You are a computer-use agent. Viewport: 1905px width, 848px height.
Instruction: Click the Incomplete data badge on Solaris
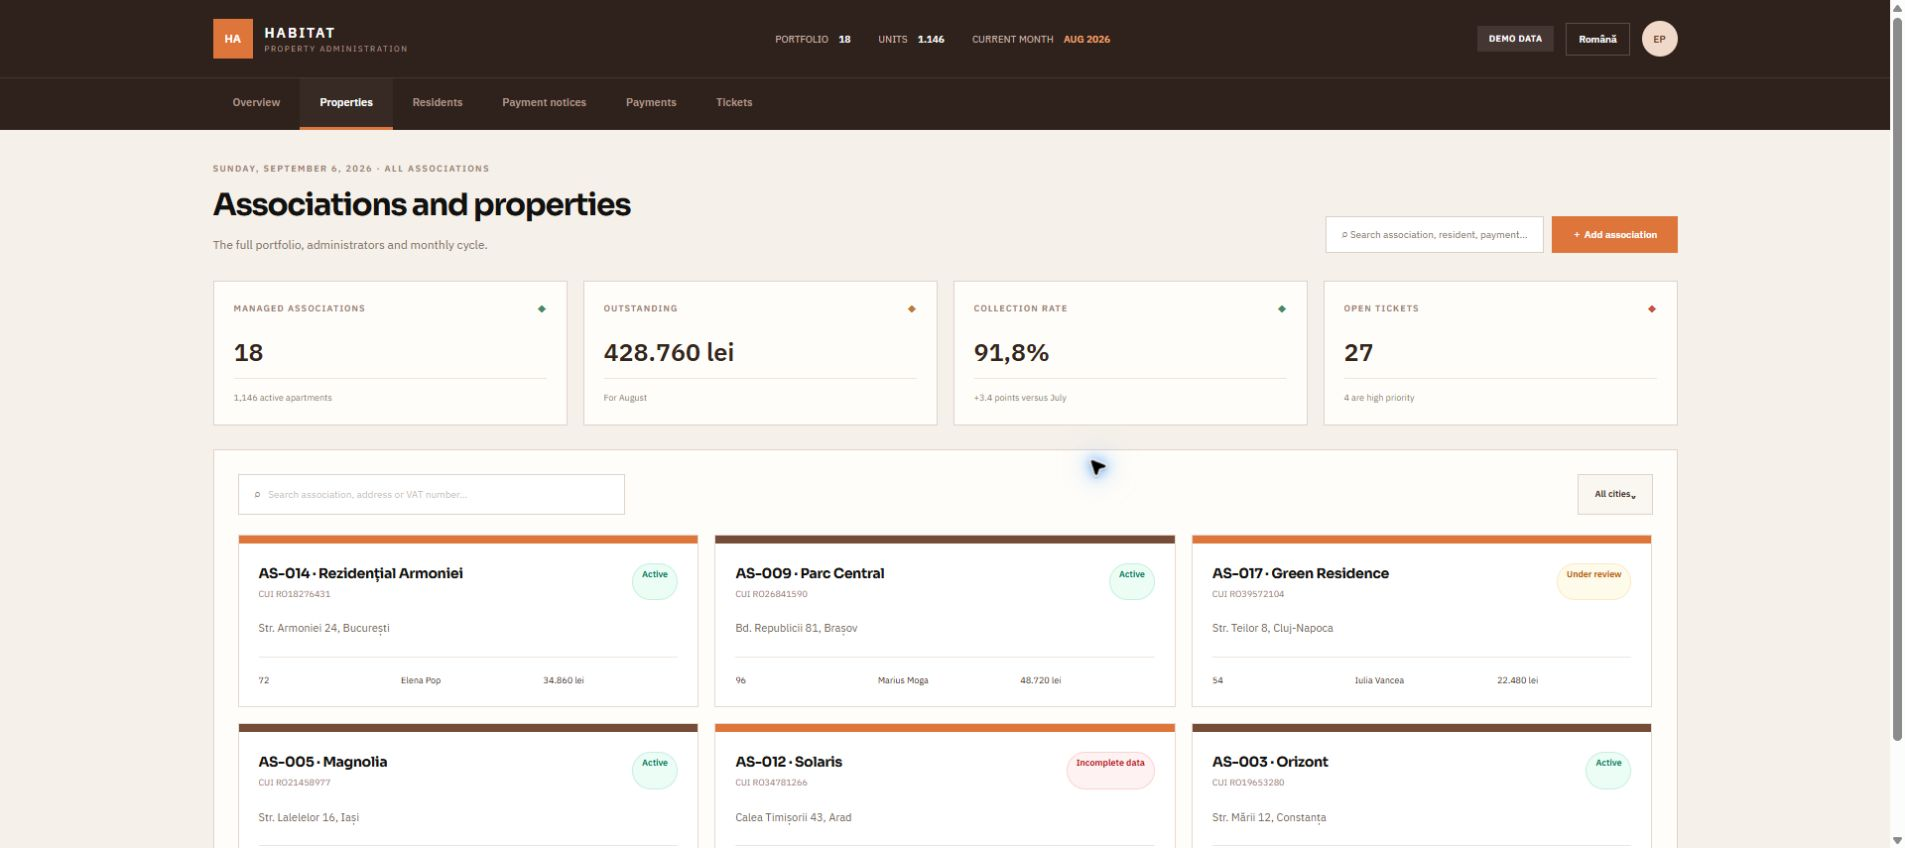tap(1110, 770)
